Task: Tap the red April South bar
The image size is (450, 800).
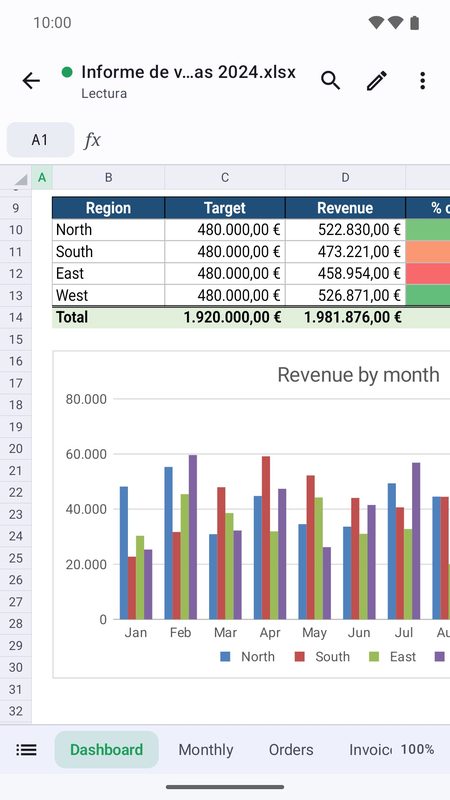Action: tap(266, 538)
